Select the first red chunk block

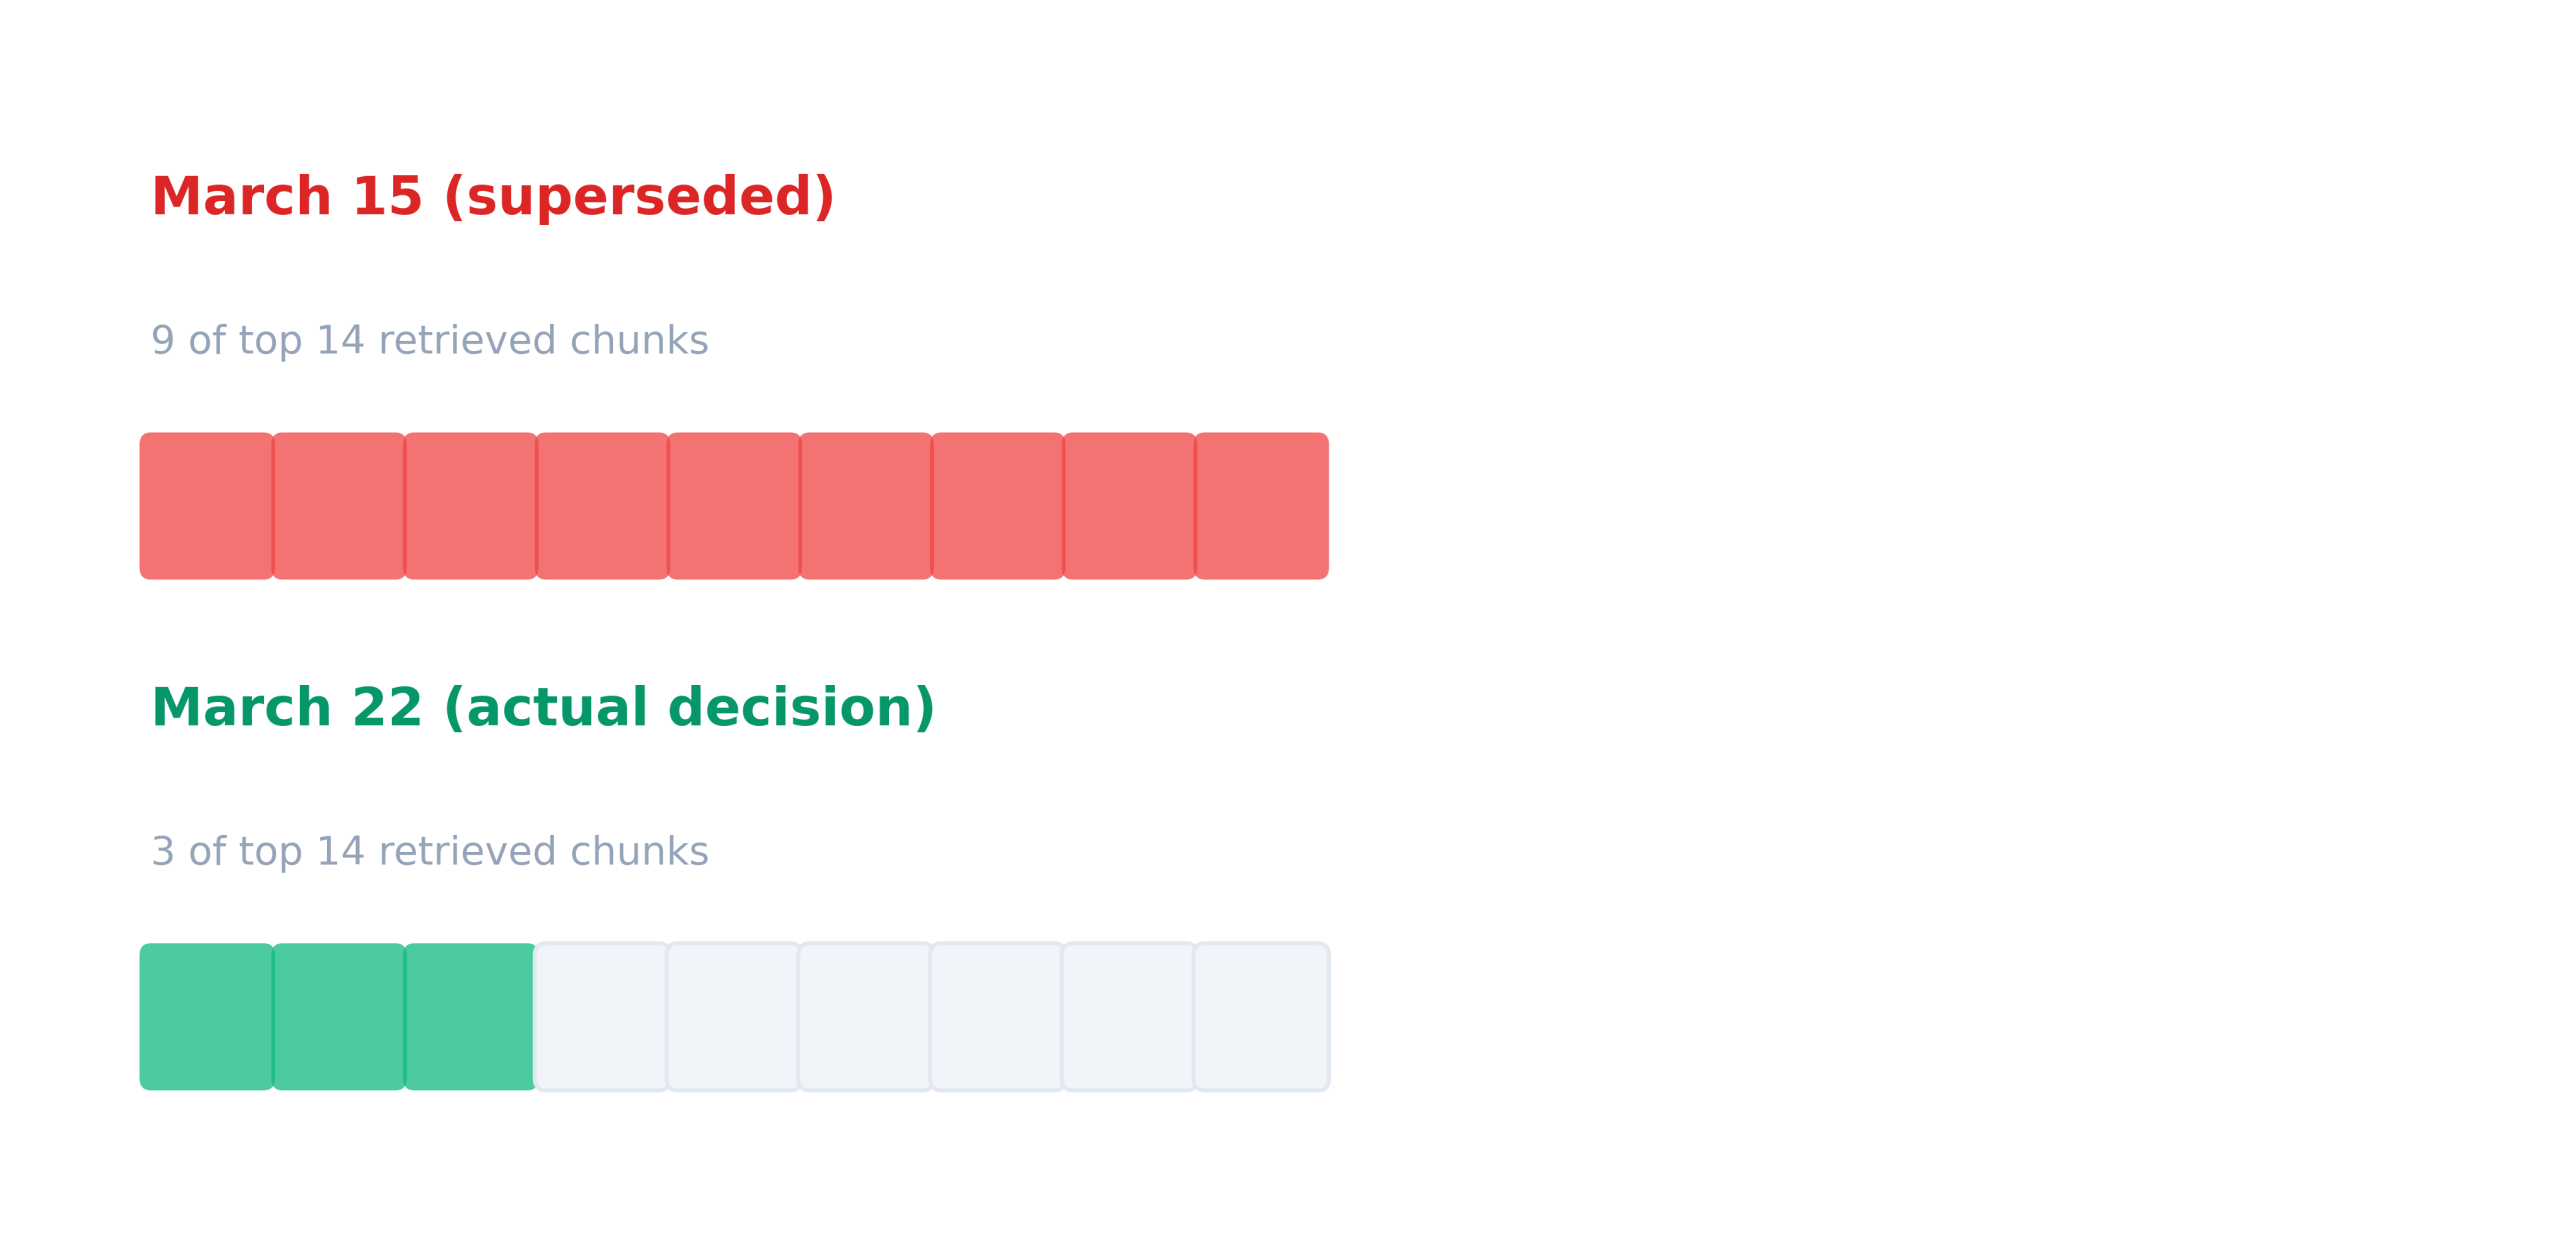coord(206,506)
